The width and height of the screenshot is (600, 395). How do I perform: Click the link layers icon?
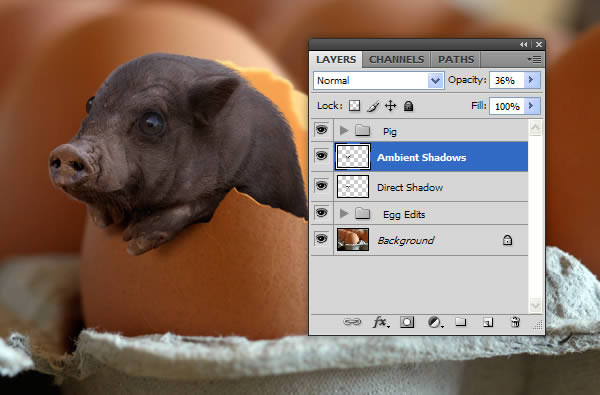point(352,322)
